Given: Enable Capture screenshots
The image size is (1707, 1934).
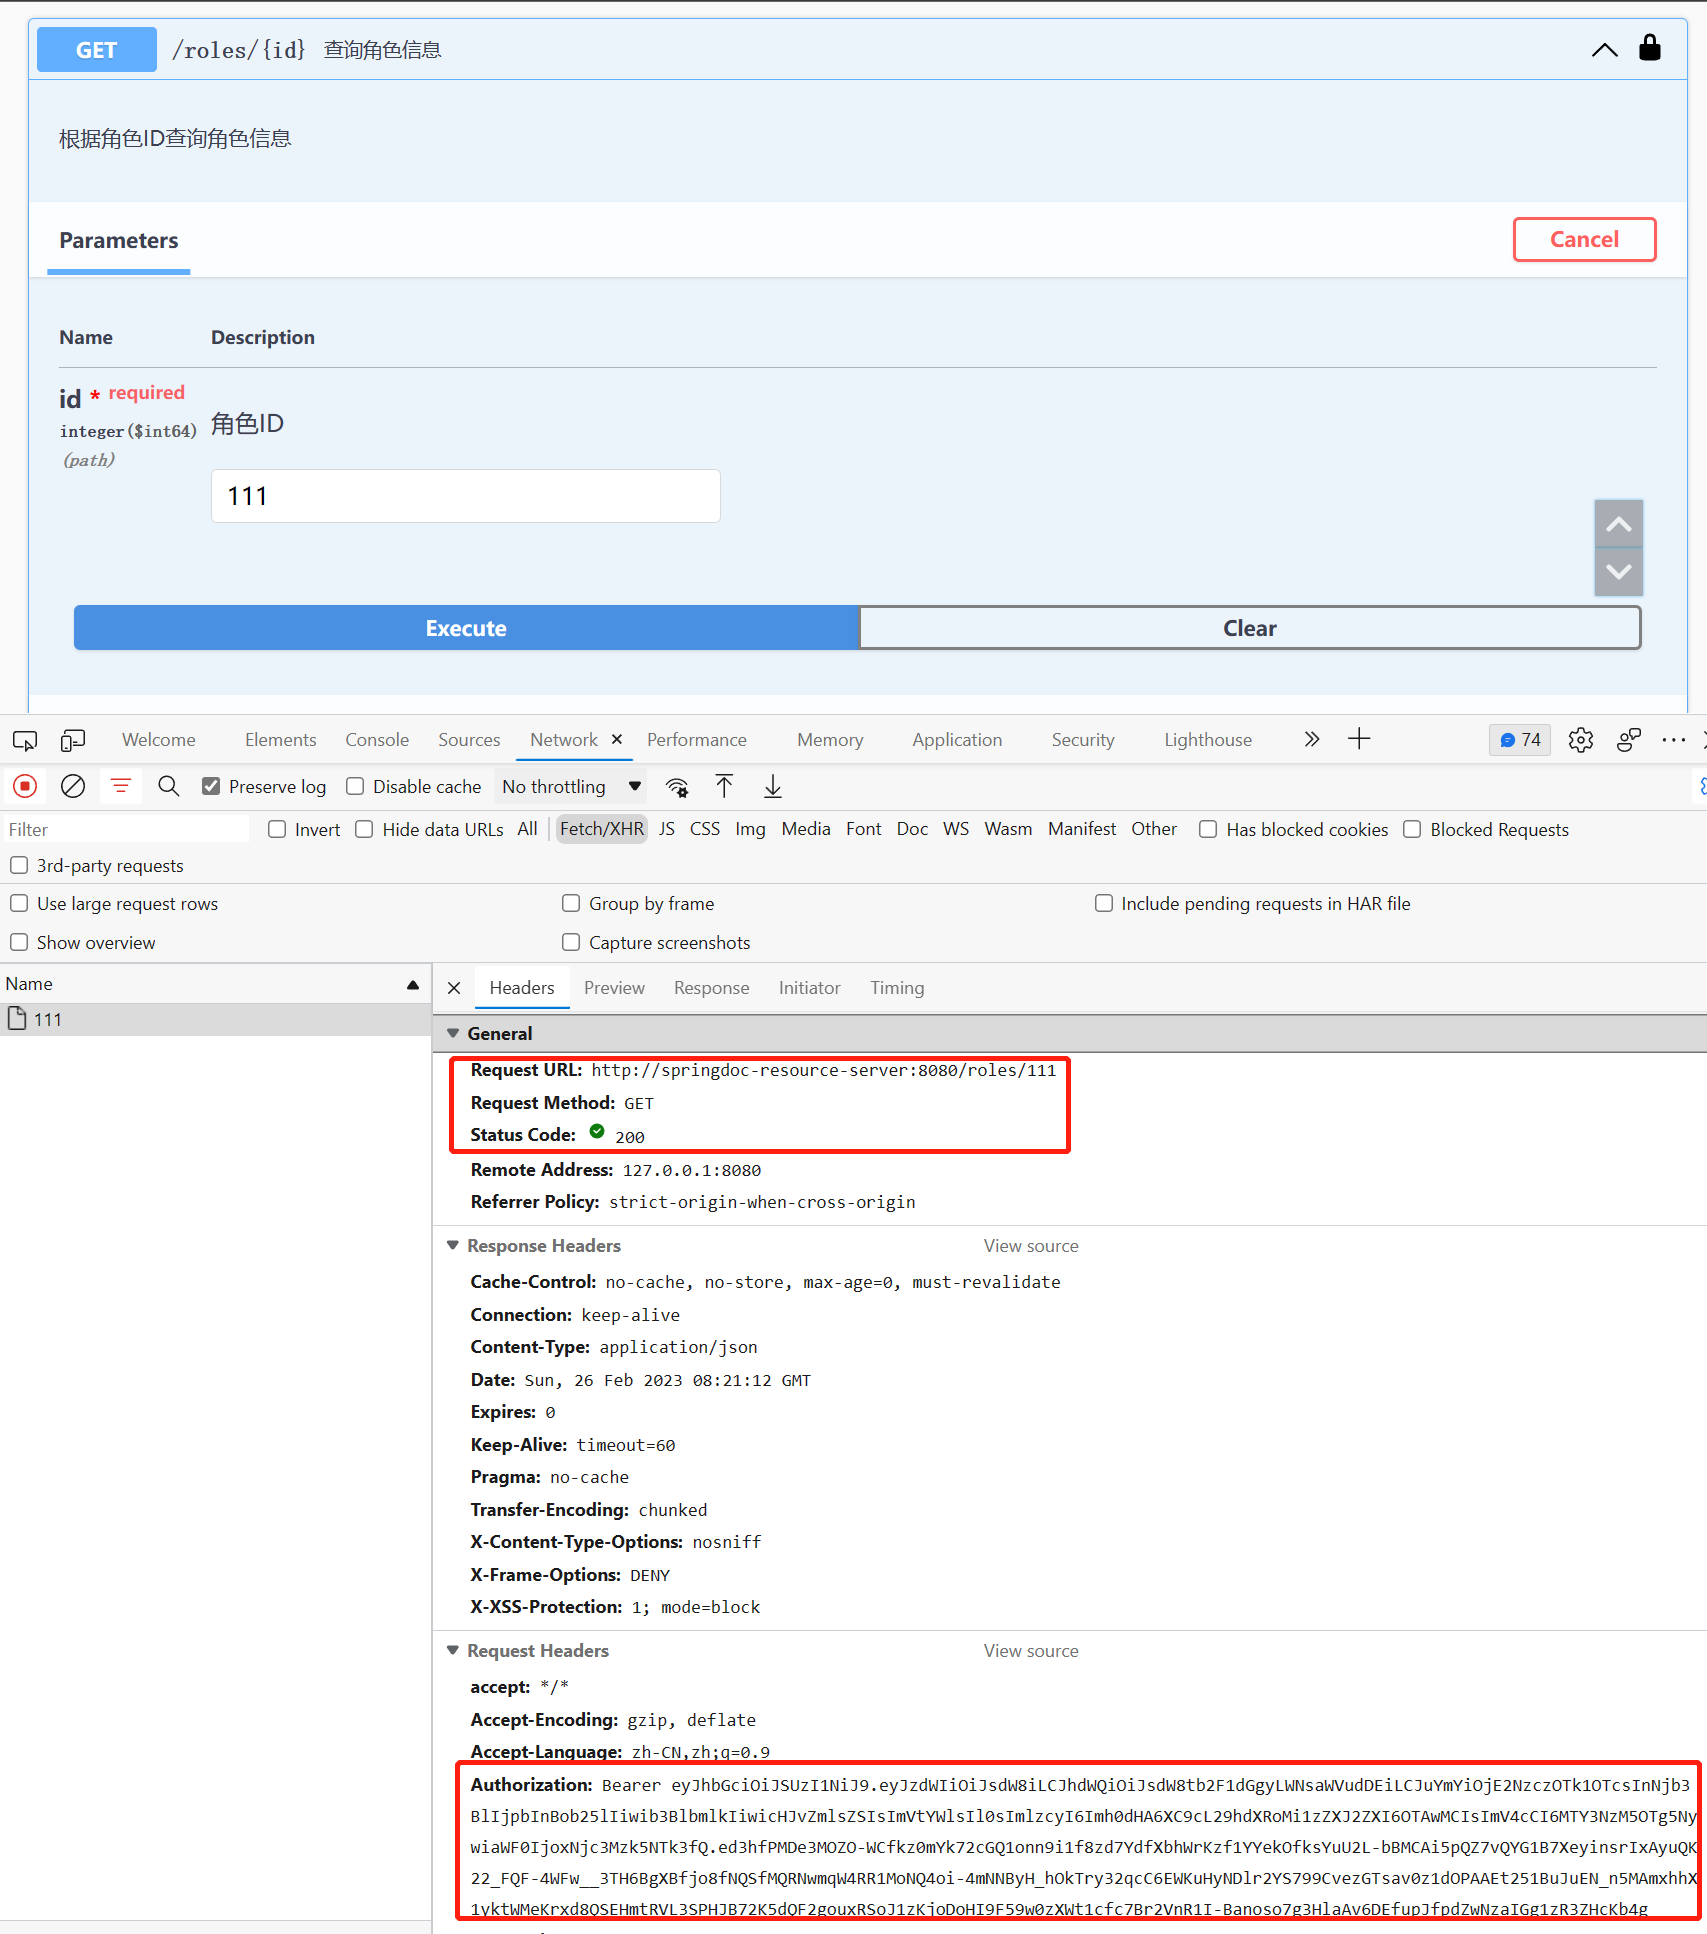Looking at the screenshot, I should (x=571, y=942).
